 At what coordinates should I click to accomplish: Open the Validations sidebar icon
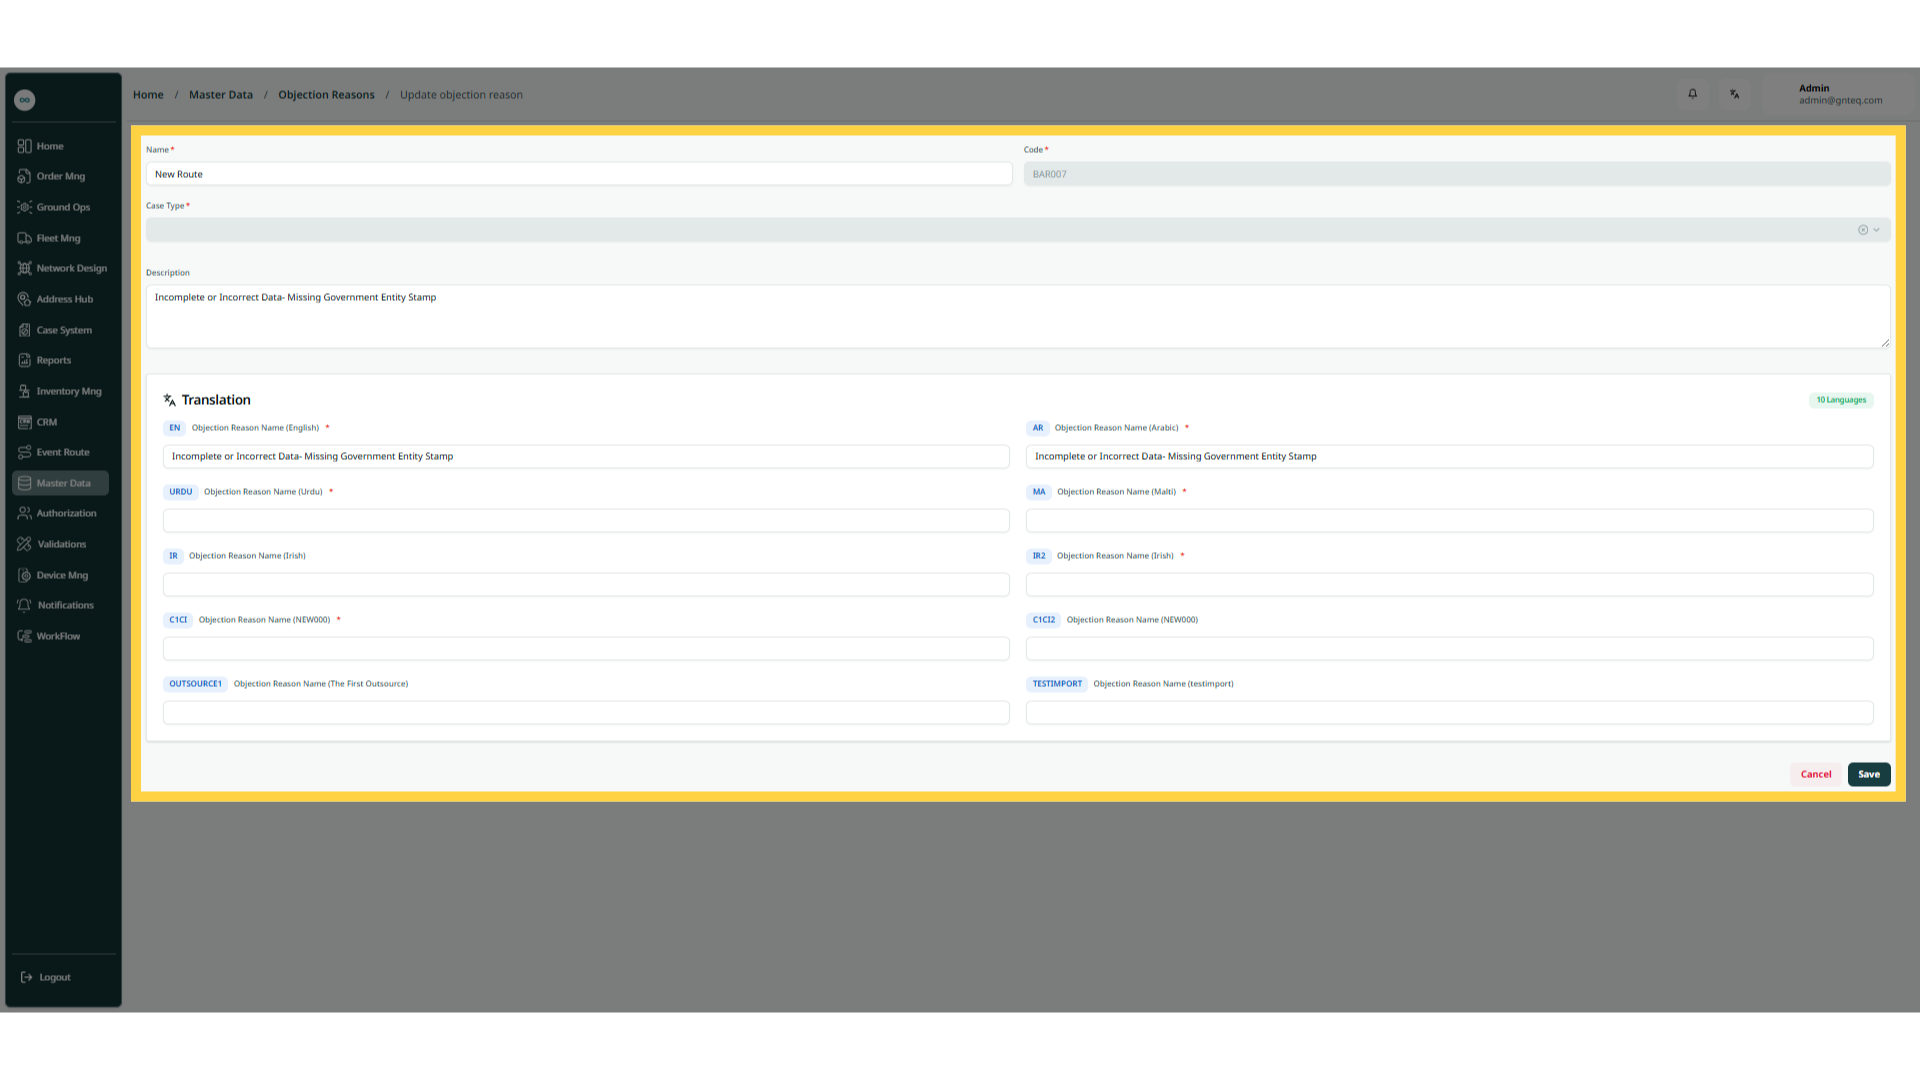tap(24, 544)
